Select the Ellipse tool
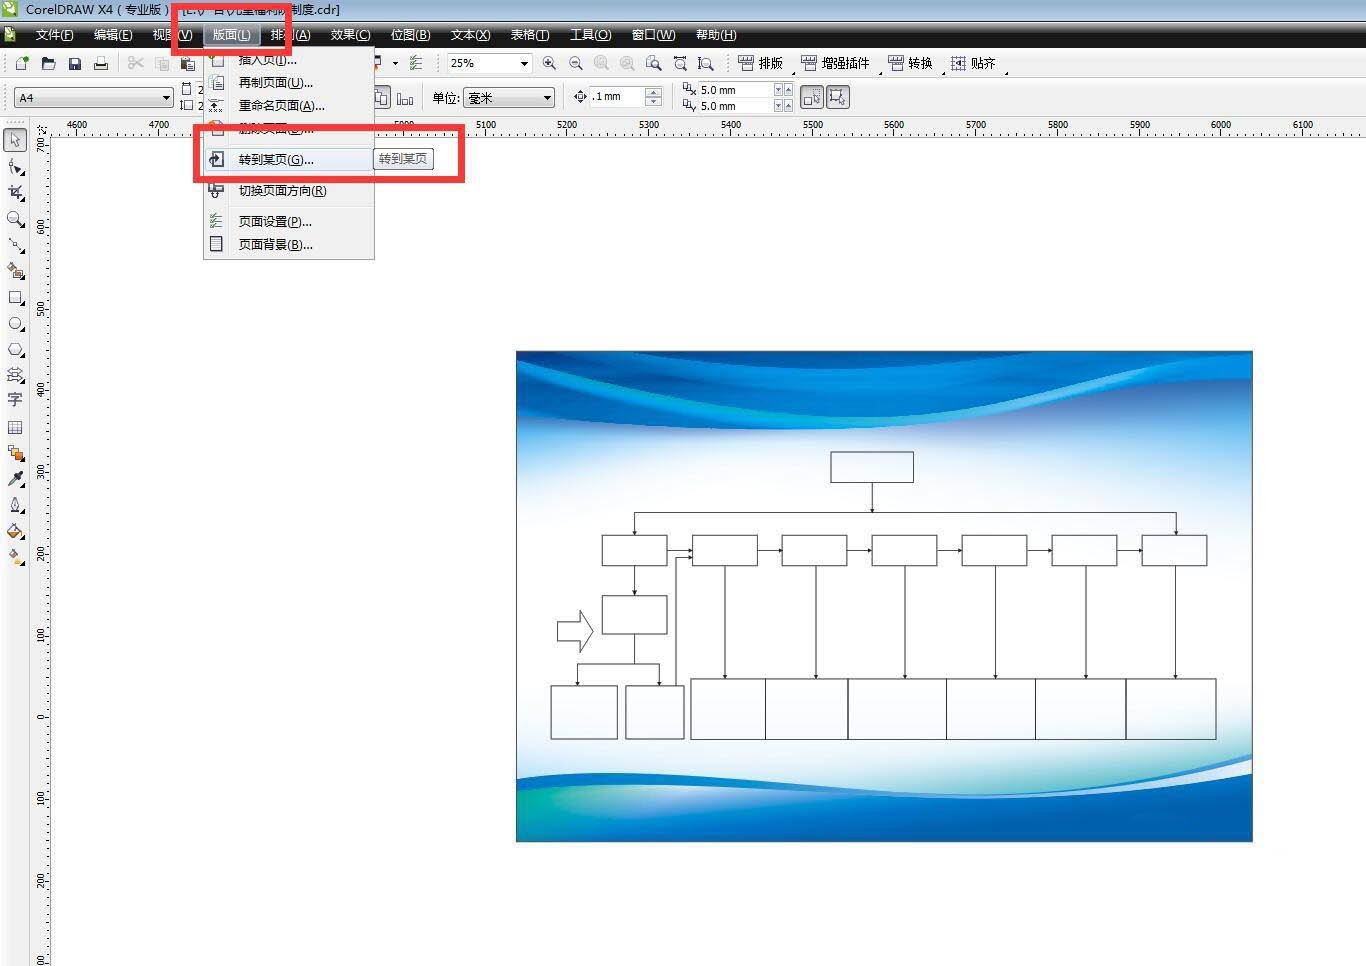Viewport: 1366px width, 966px height. tap(15, 323)
